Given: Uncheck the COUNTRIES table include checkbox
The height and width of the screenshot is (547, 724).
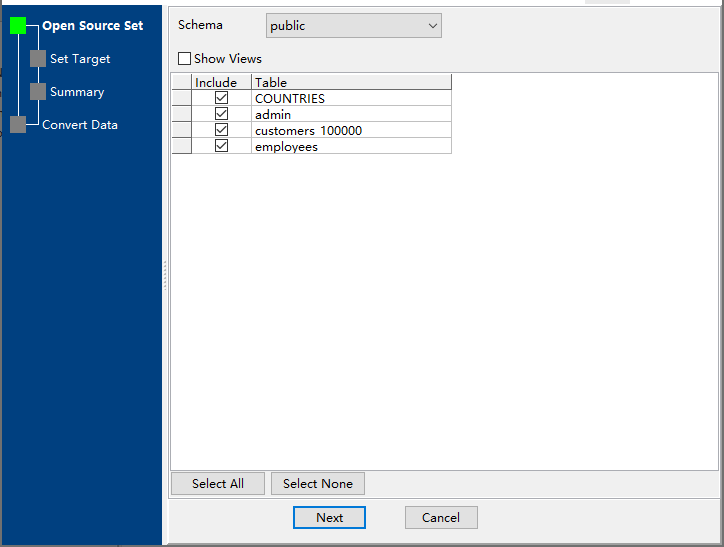Looking at the screenshot, I should 221,98.
